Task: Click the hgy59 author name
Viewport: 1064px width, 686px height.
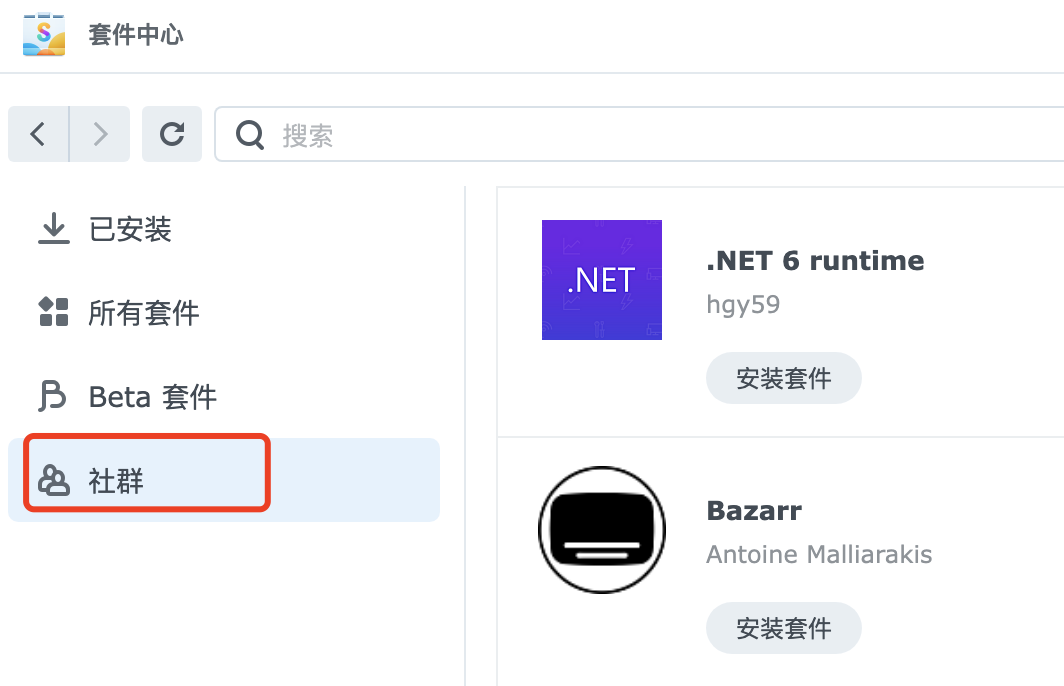Action: point(743,304)
